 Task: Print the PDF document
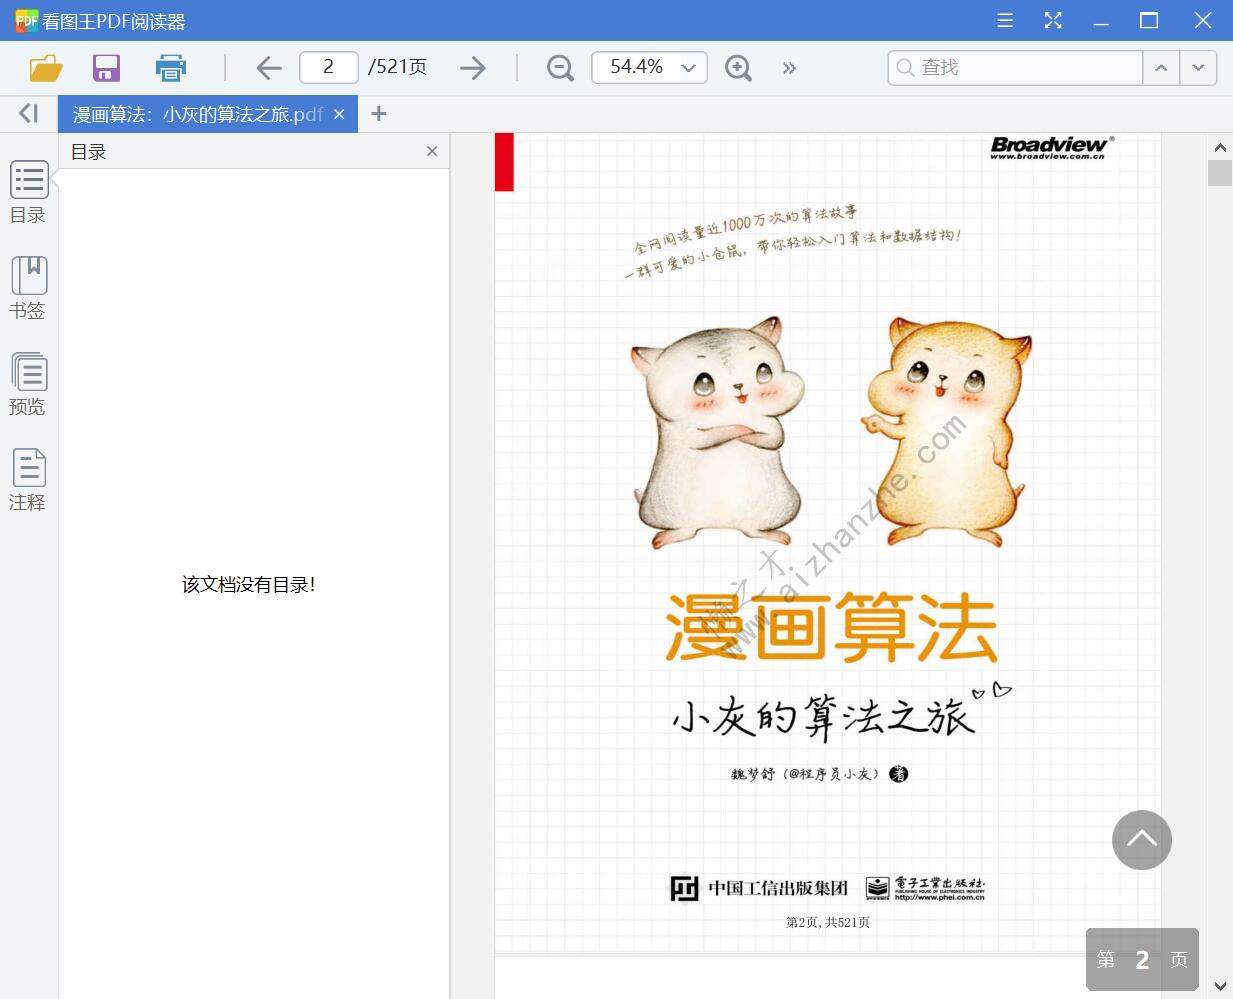170,67
